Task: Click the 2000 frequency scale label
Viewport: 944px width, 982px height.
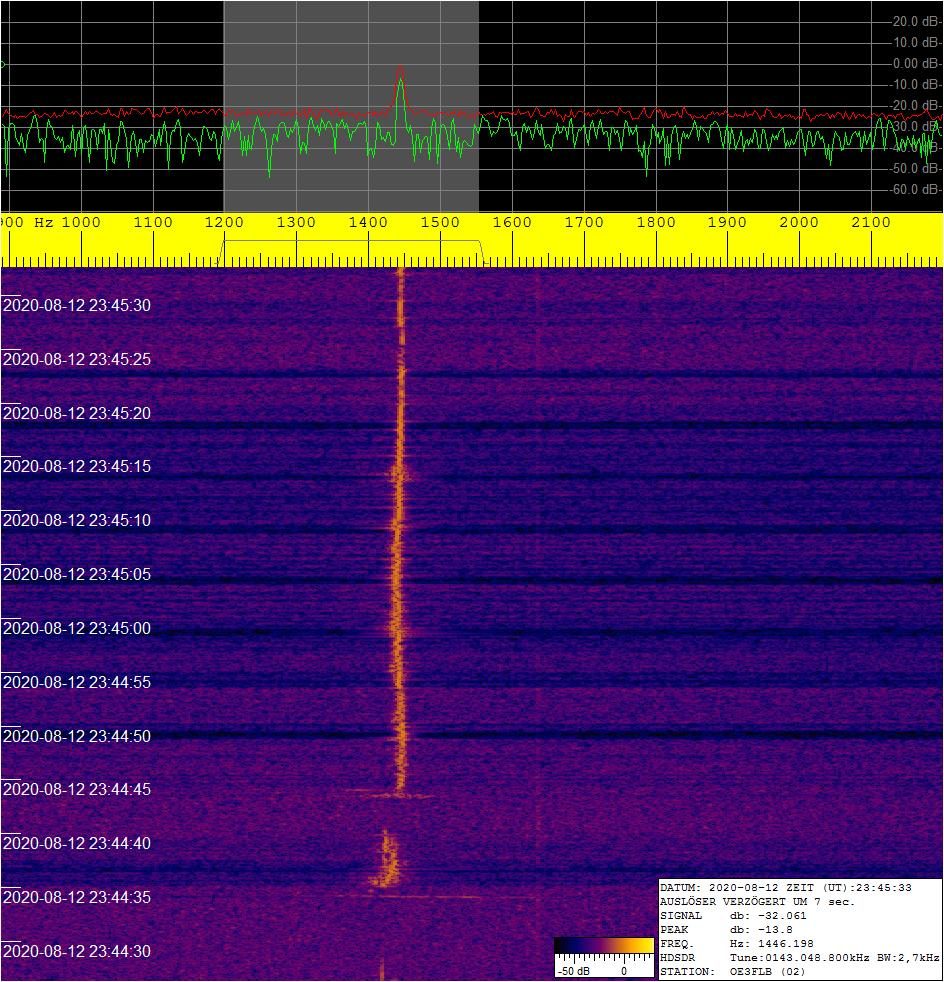Action: coord(799,222)
